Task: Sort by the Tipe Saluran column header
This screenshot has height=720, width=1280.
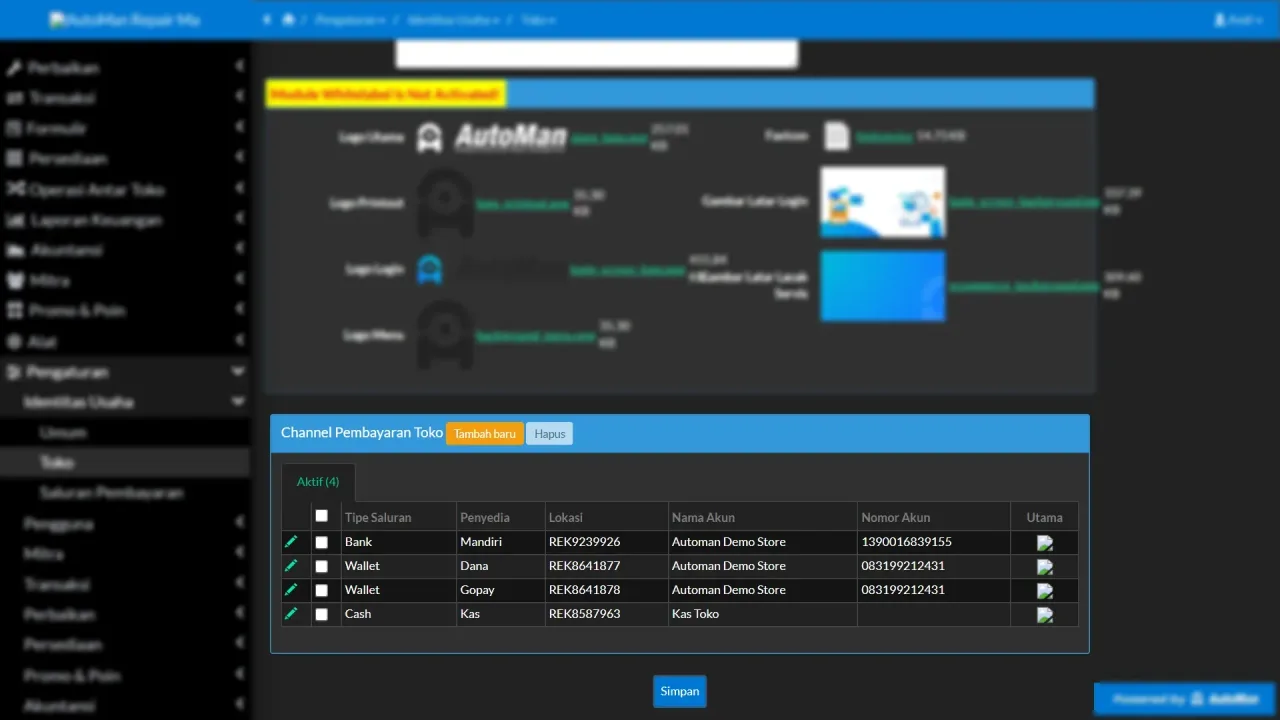Action: coord(378,517)
